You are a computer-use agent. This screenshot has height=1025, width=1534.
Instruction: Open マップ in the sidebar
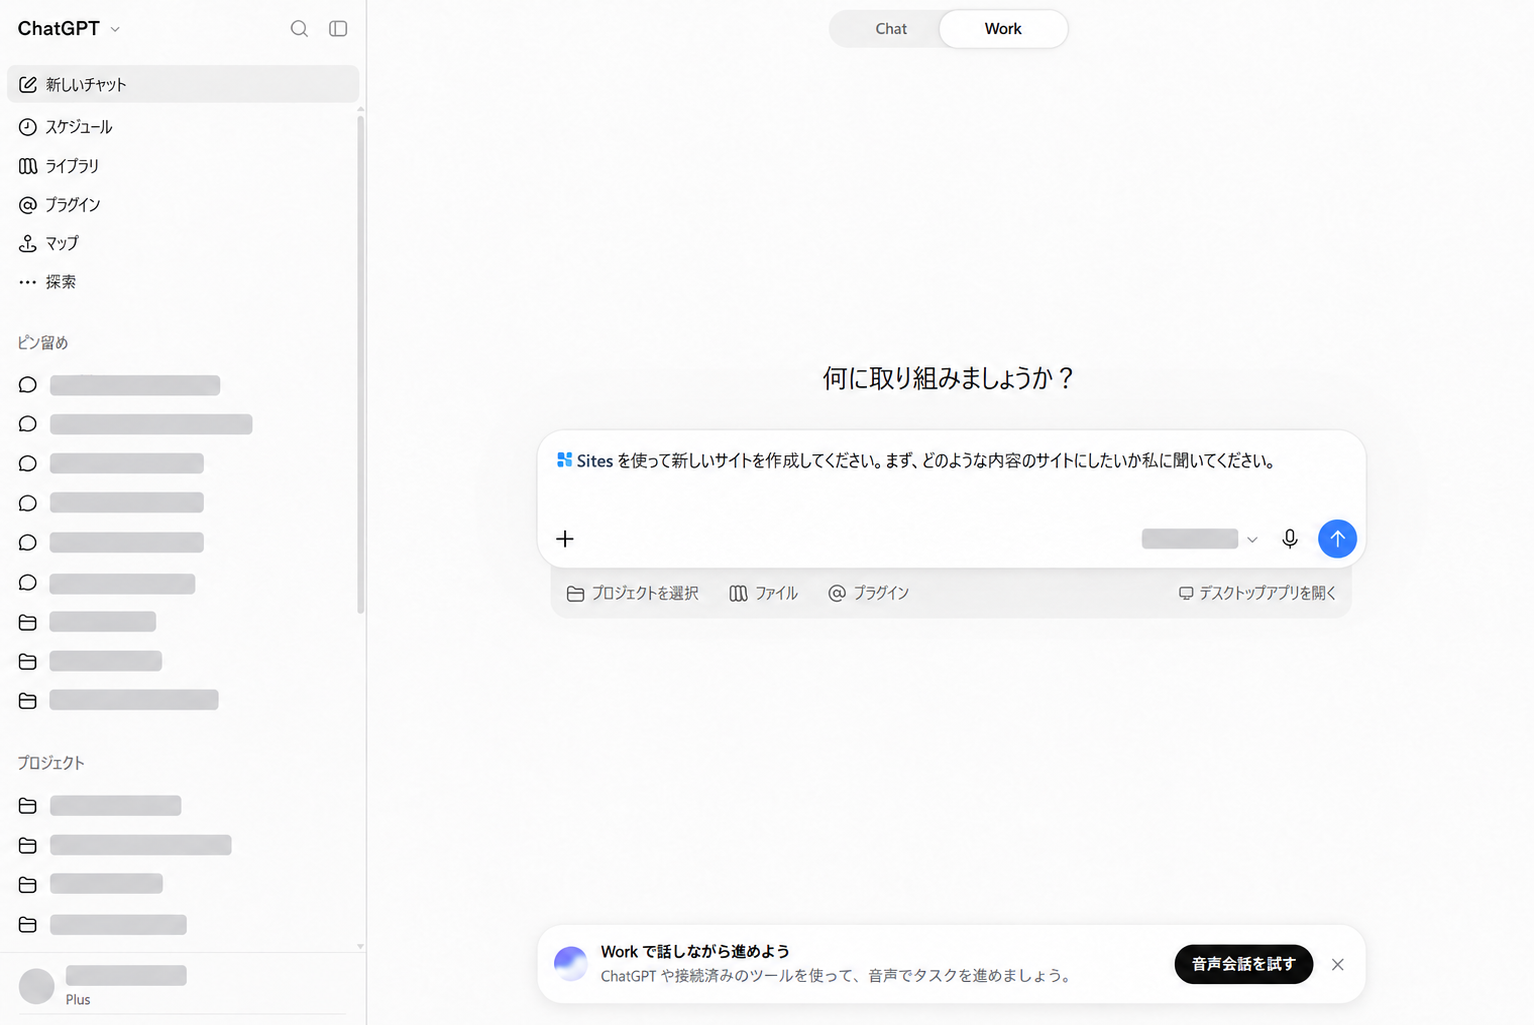click(49, 243)
